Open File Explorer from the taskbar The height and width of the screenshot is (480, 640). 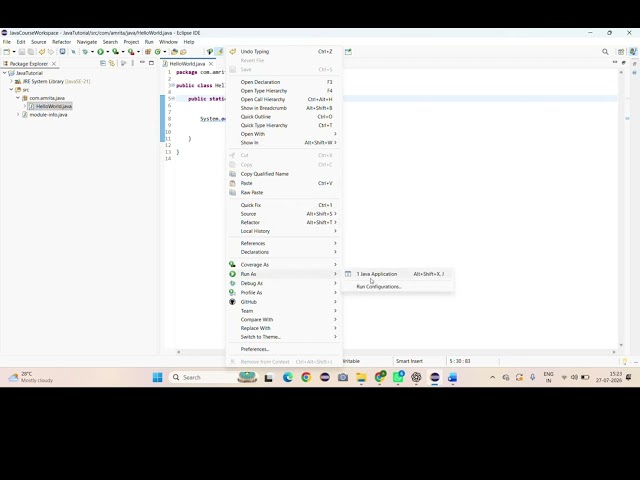tap(361, 378)
